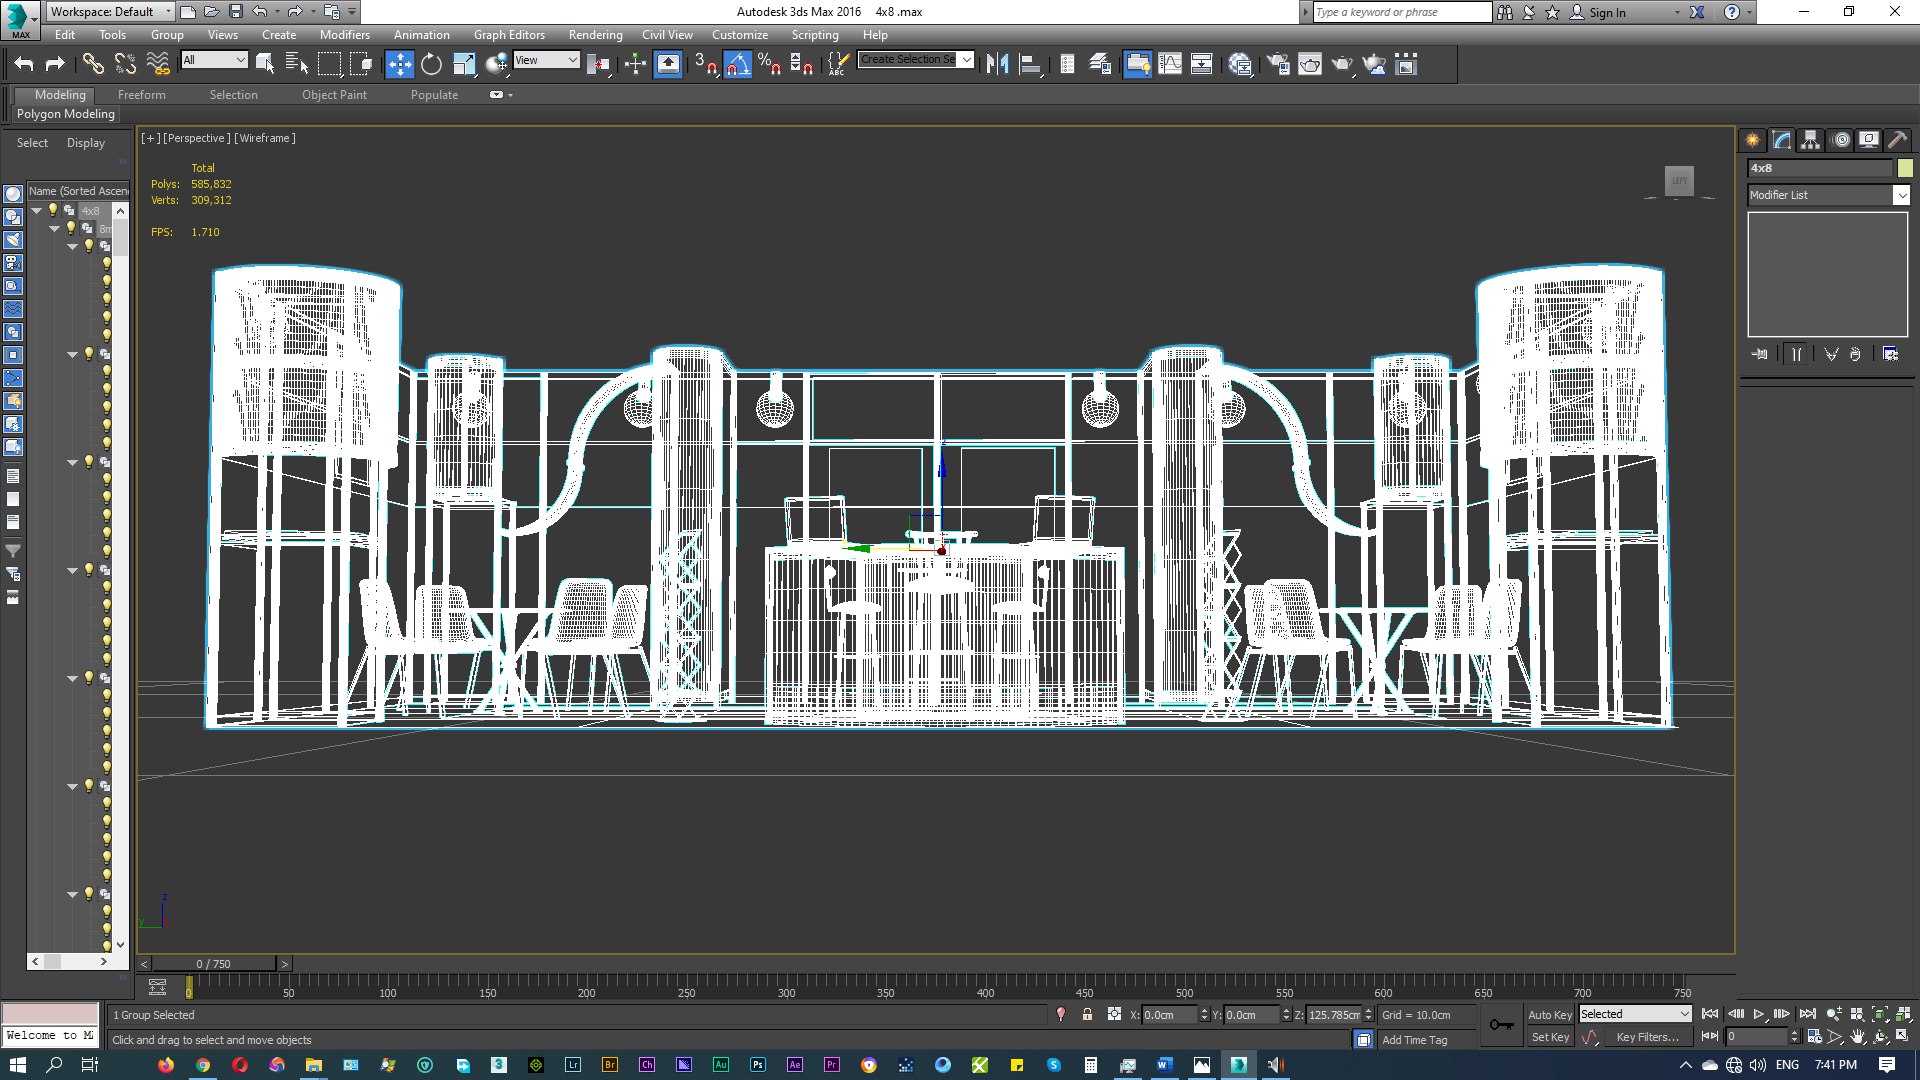
Task: Click the Mirror tool icon
Action: (997, 65)
